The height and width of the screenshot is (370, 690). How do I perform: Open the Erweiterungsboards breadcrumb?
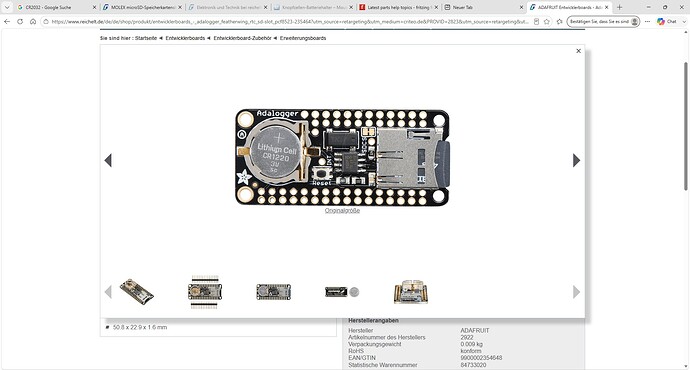303,38
